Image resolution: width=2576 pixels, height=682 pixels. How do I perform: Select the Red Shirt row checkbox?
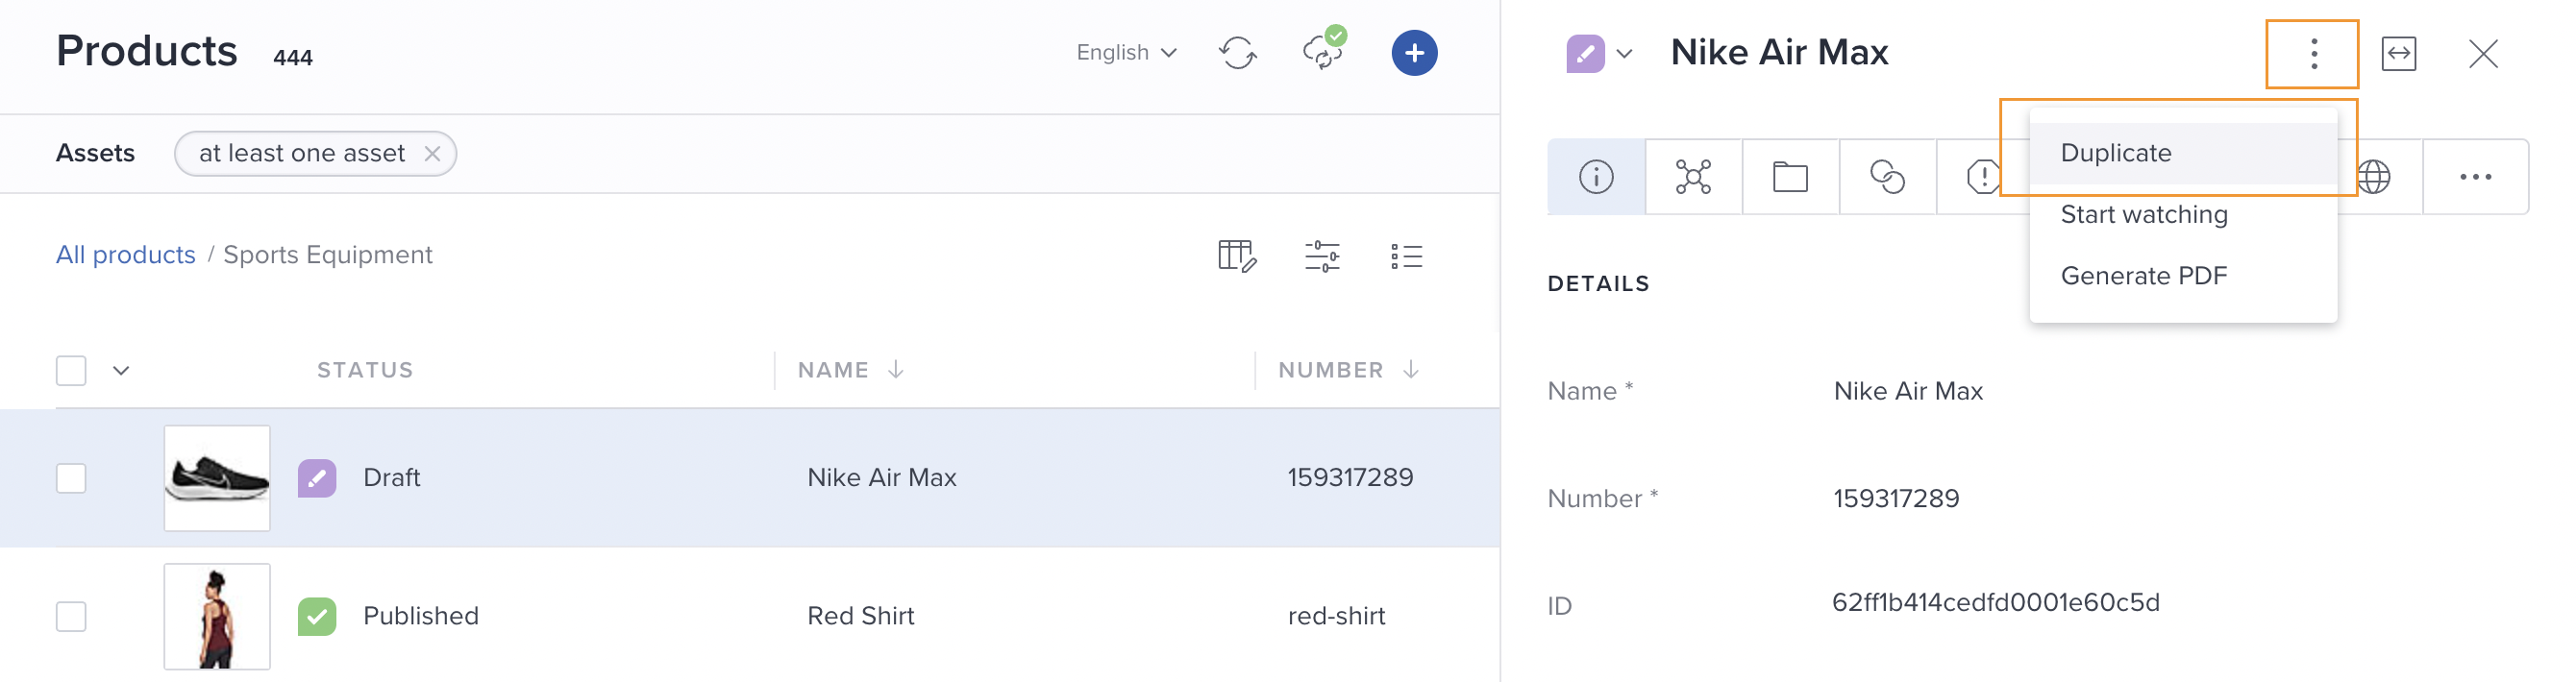click(x=71, y=616)
